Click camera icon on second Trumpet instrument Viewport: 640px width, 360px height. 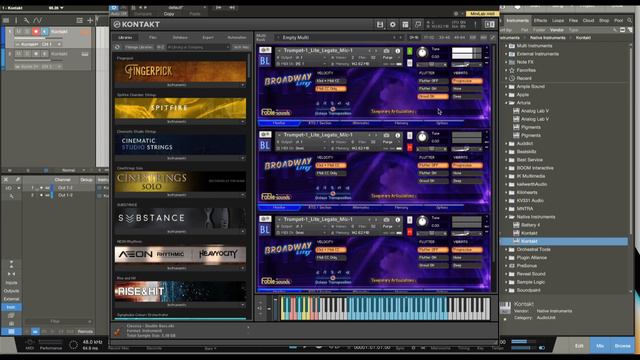click(386, 136)
